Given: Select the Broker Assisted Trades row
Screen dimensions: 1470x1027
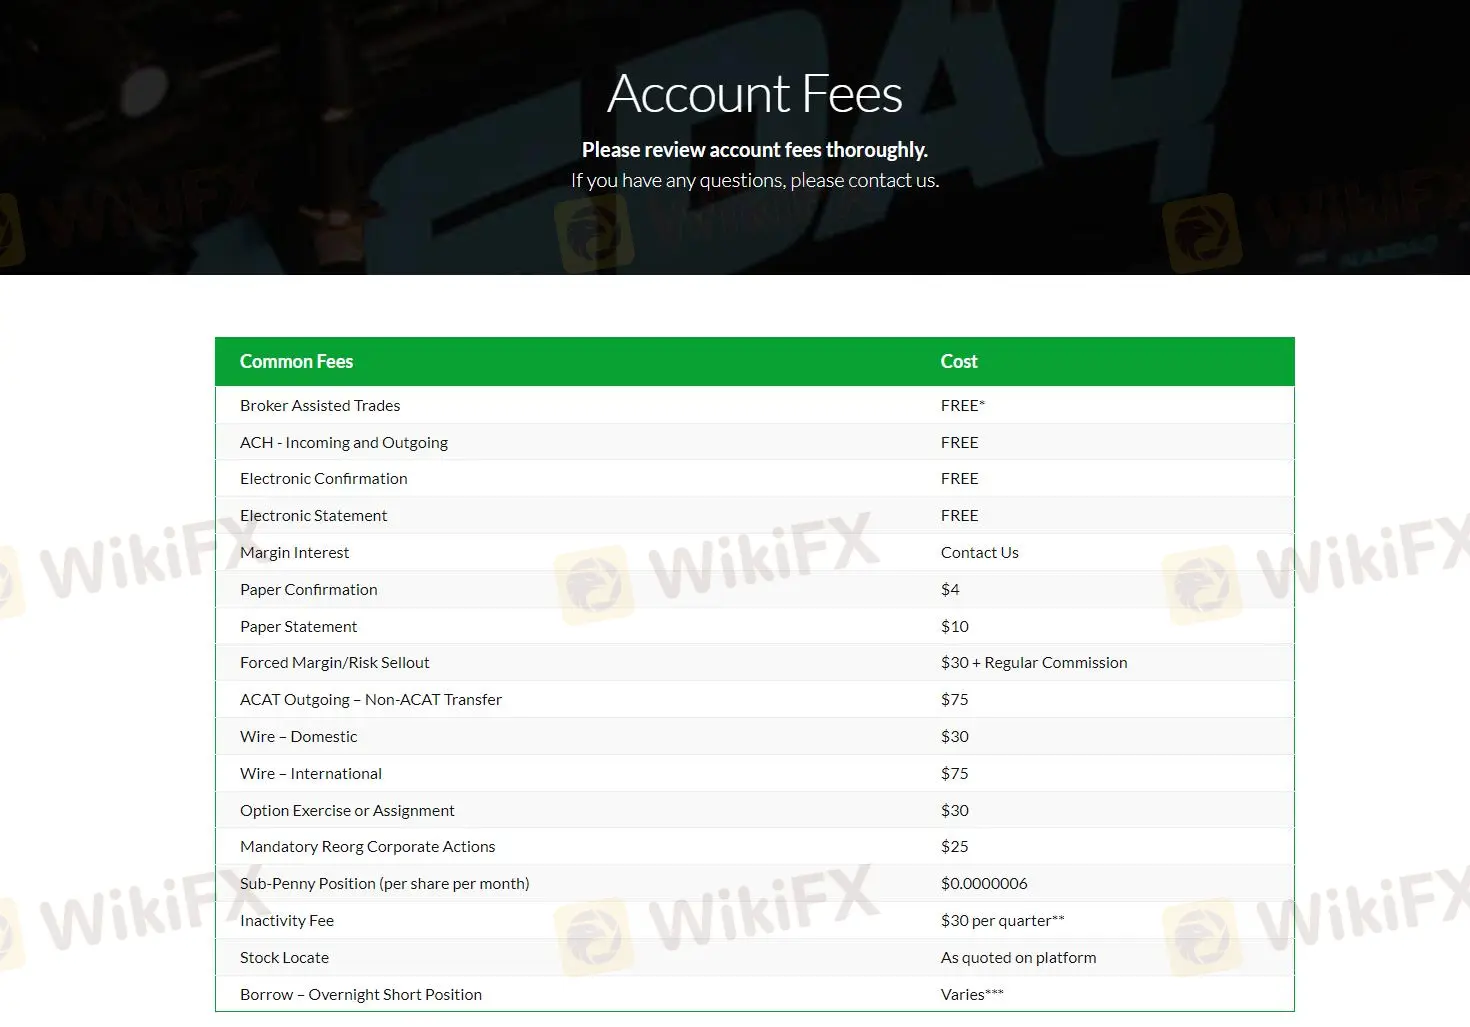Looking at the screenshot, I should click(320, 405).
